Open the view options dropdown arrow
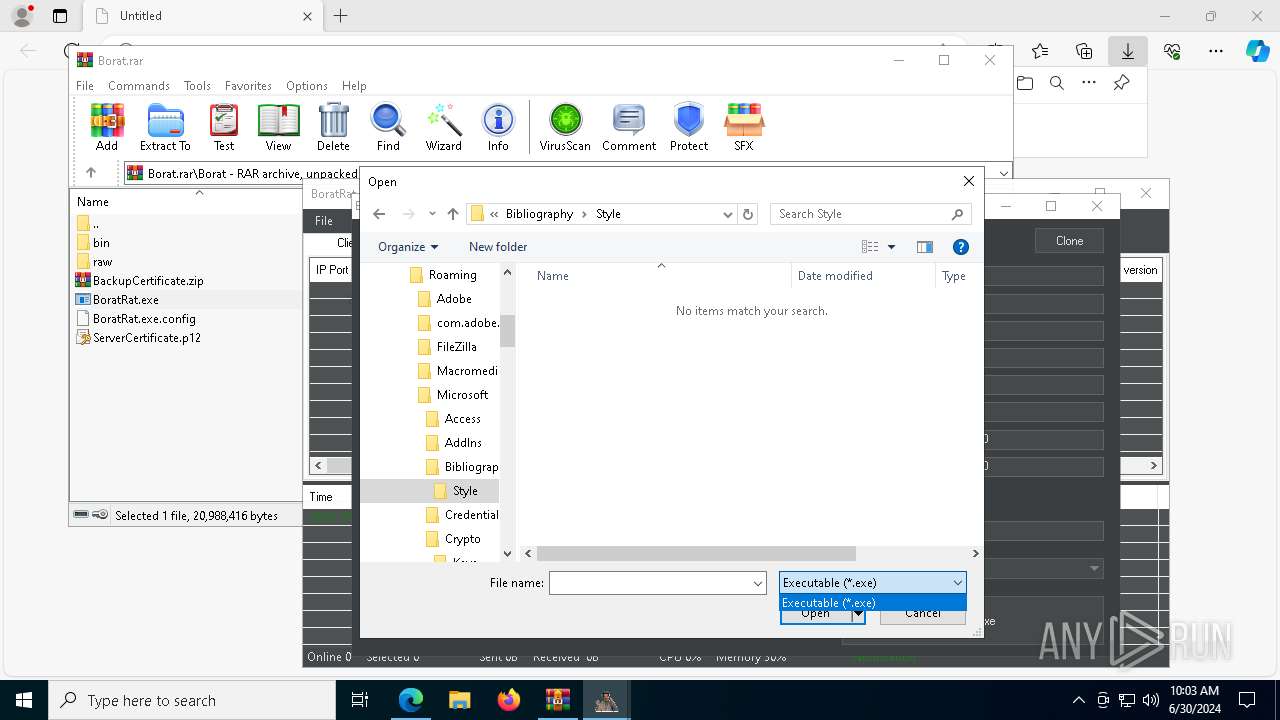1280x720 pixels. (x=891, y=247)
